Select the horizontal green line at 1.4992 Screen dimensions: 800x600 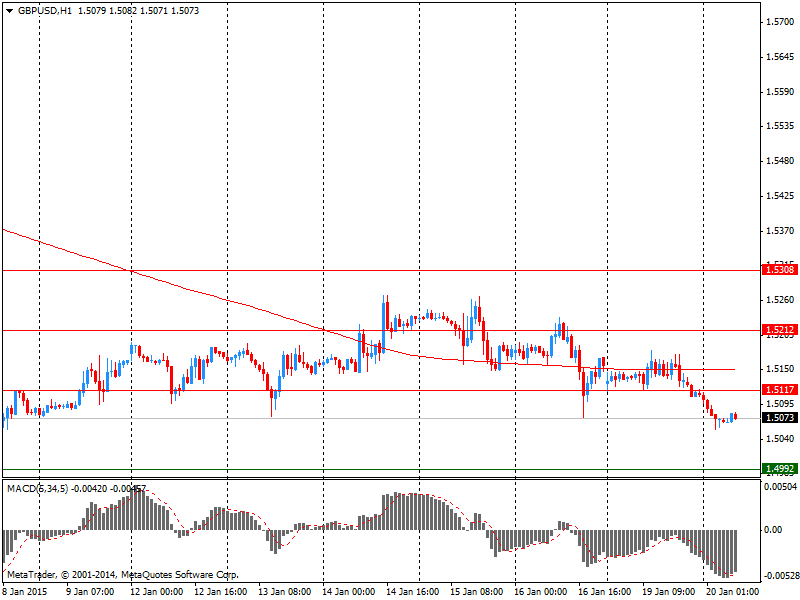coord(382,469)
